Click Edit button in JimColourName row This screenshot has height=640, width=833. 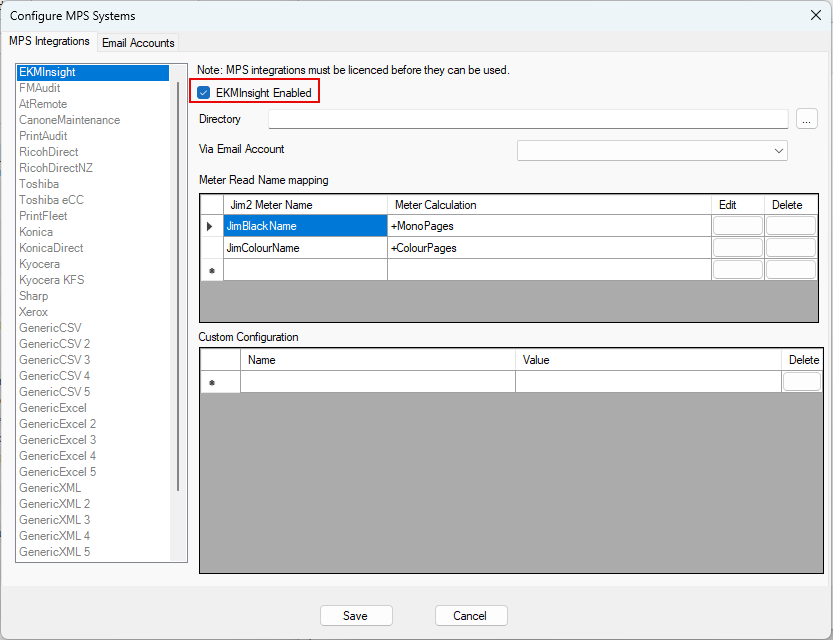pyautogui.click(x=738, y=248)
